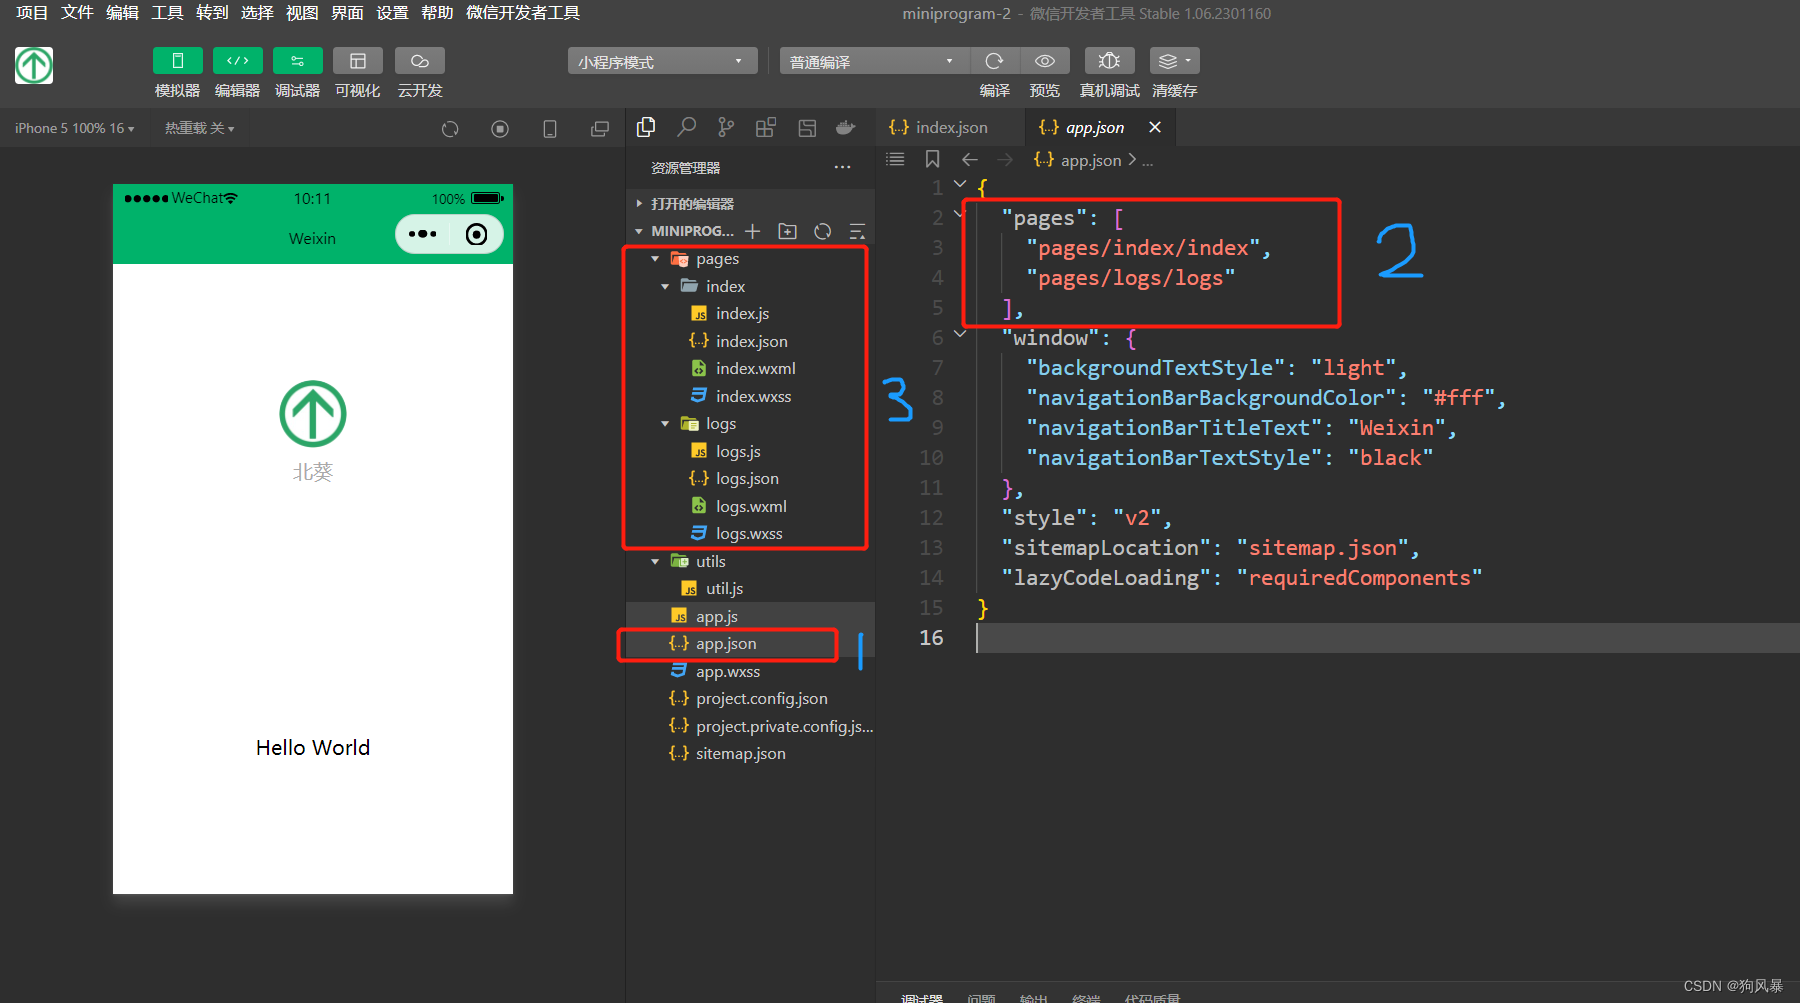The width and height of the screenshot is (1800, 1003).
Task: Open the iPhone 5 device selector
Action: point(74,128)
